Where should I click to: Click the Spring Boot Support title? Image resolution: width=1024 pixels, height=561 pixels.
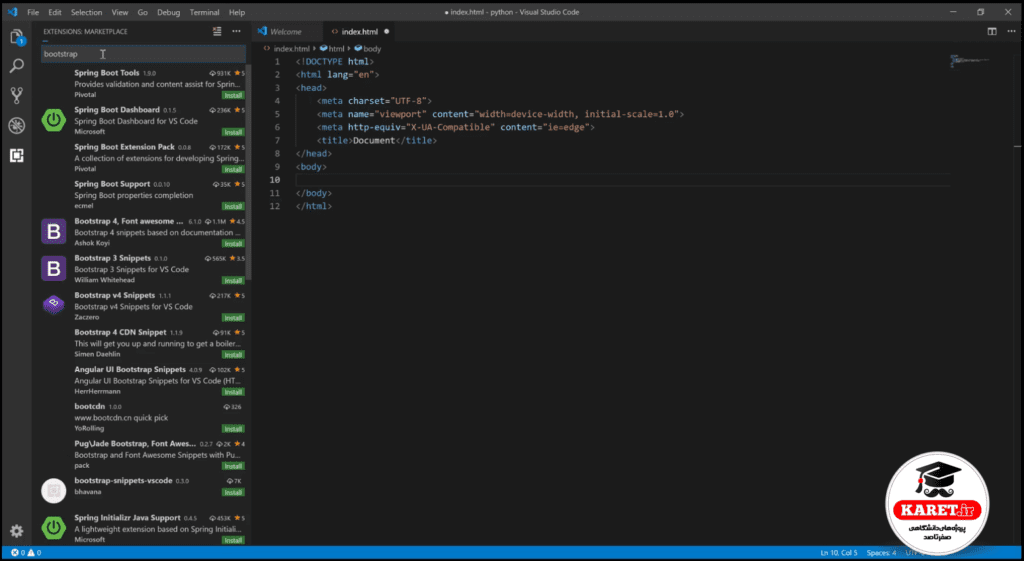[112, 184]
